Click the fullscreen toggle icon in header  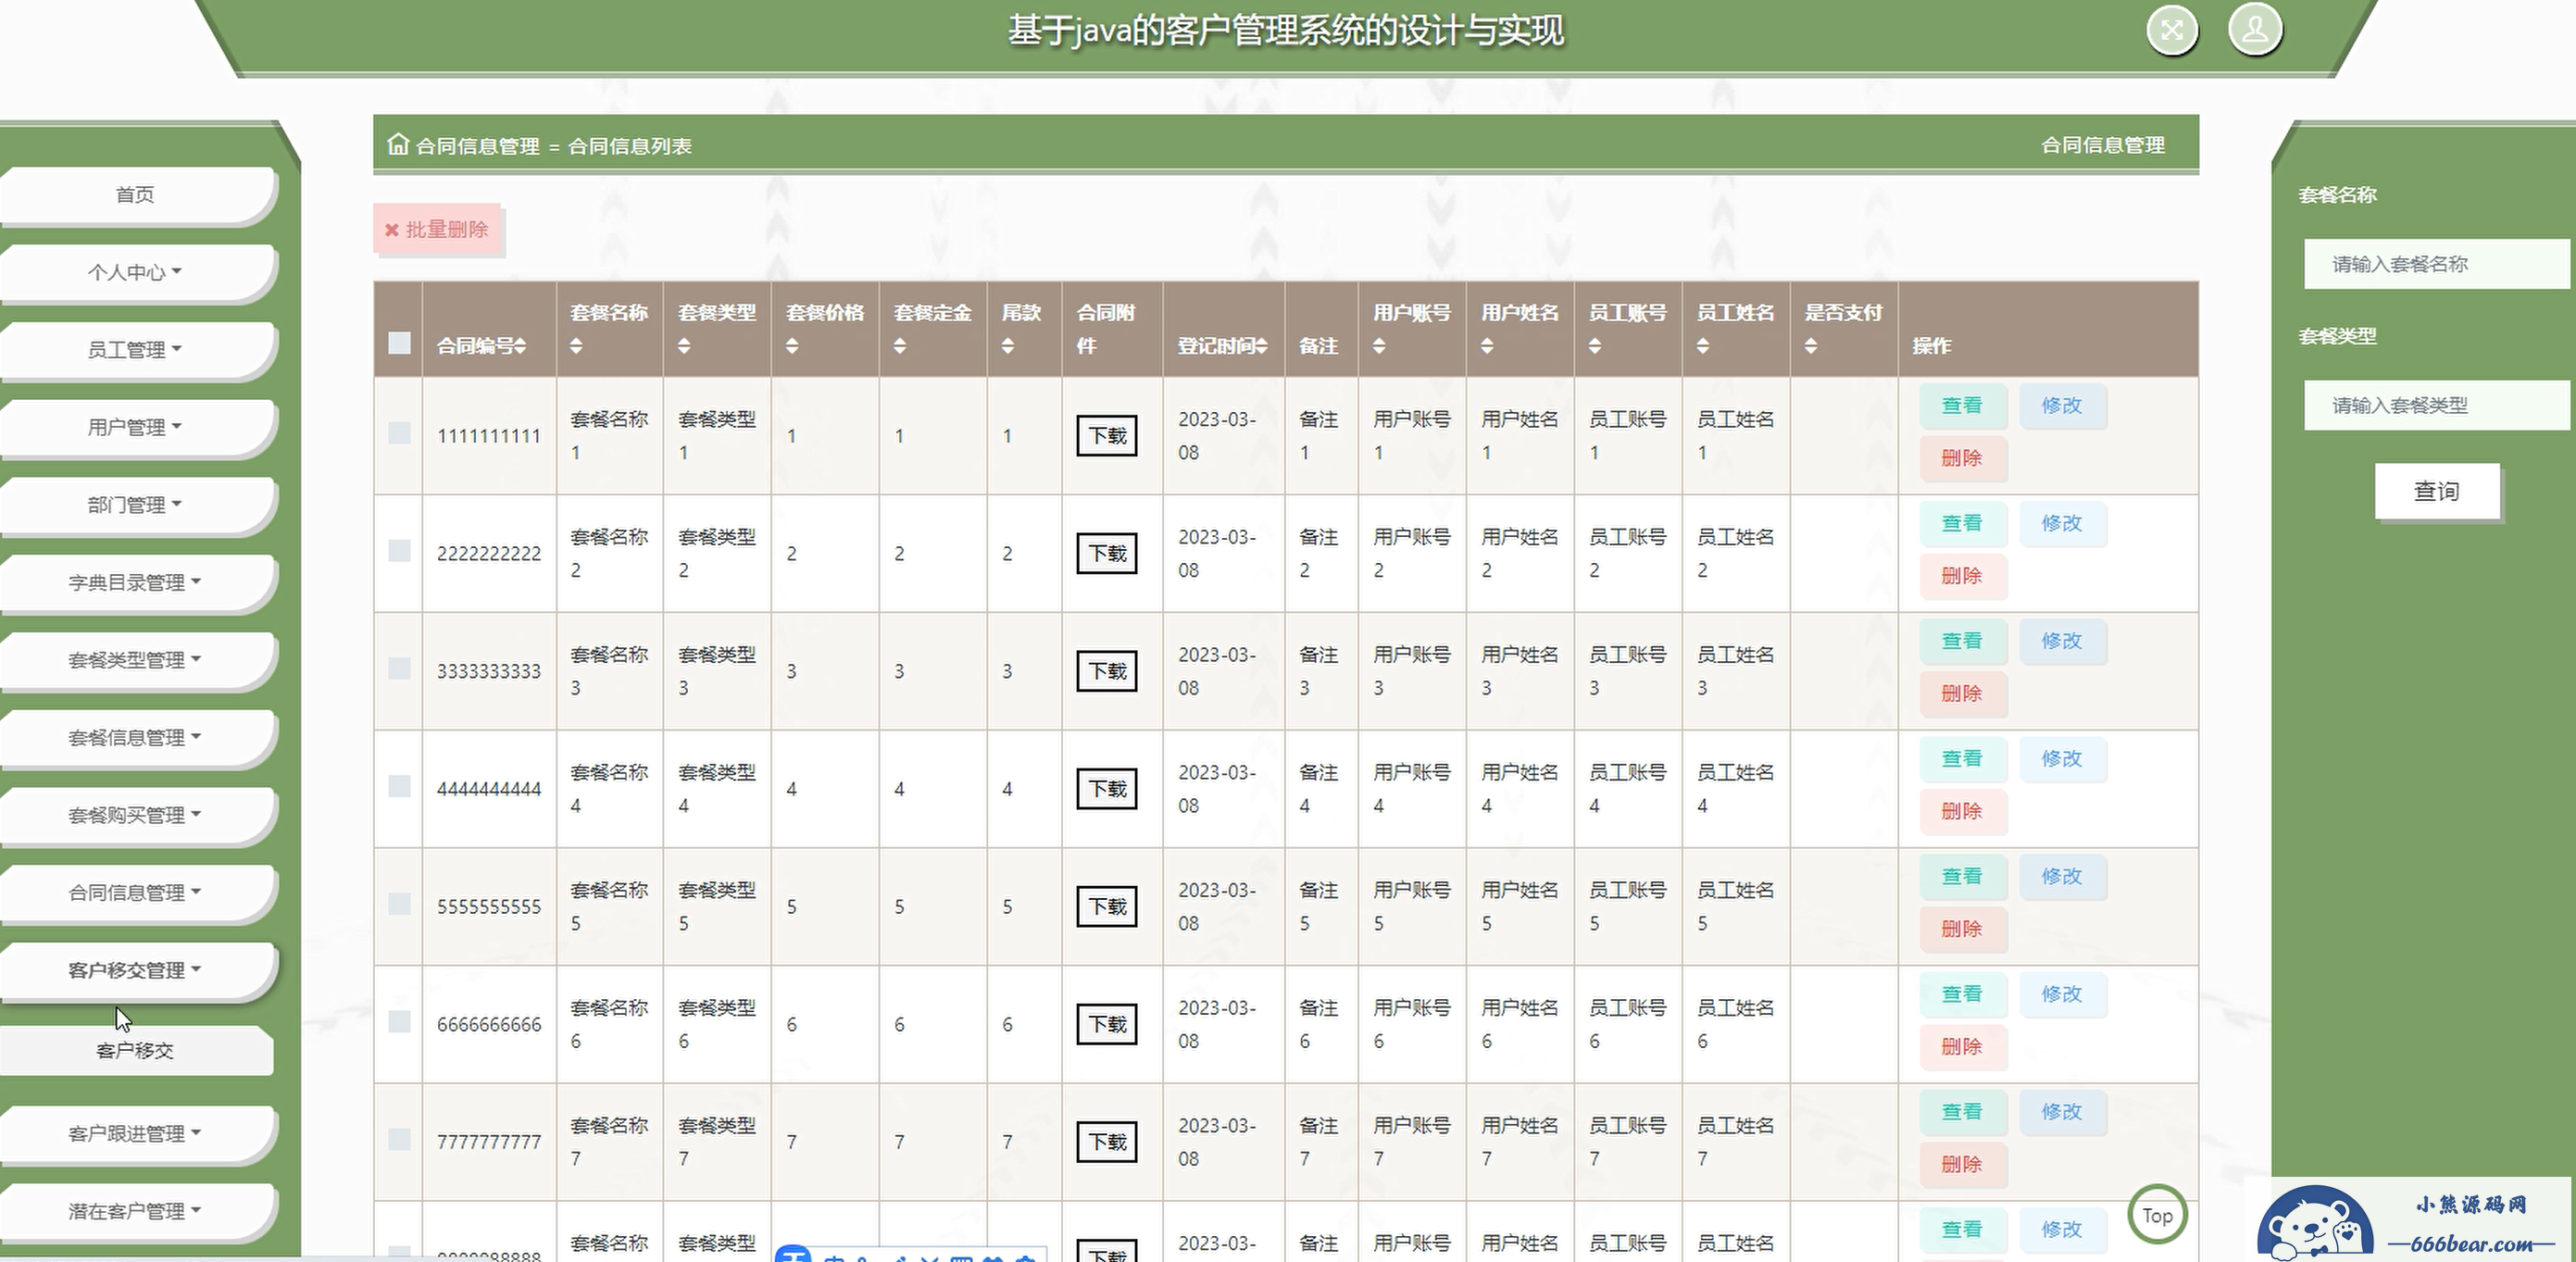[x=2172, y=30]
